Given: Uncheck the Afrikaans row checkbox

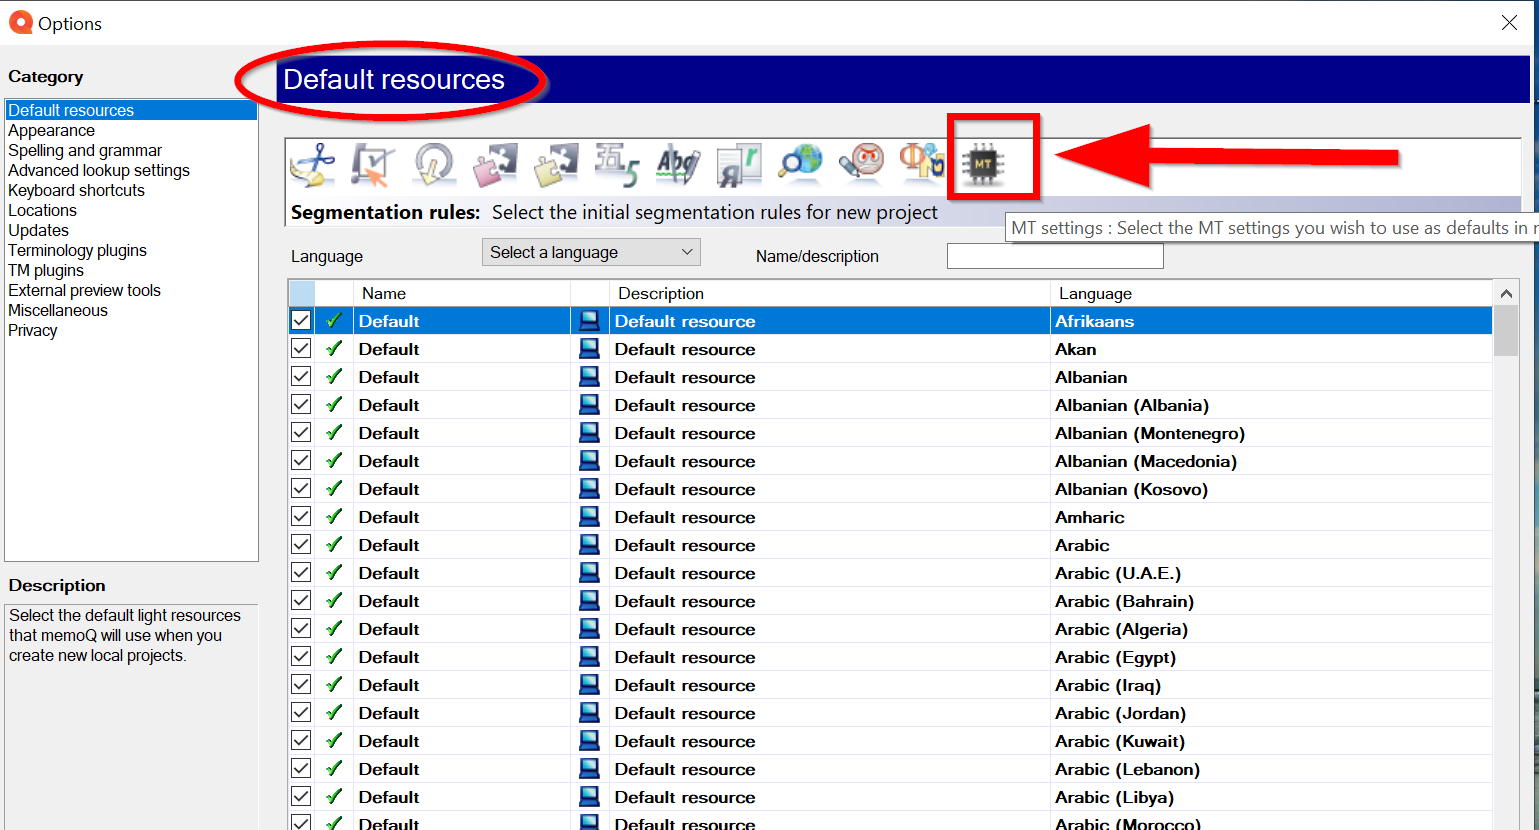Looking at the screenshot, I should (x=301, y=321).
